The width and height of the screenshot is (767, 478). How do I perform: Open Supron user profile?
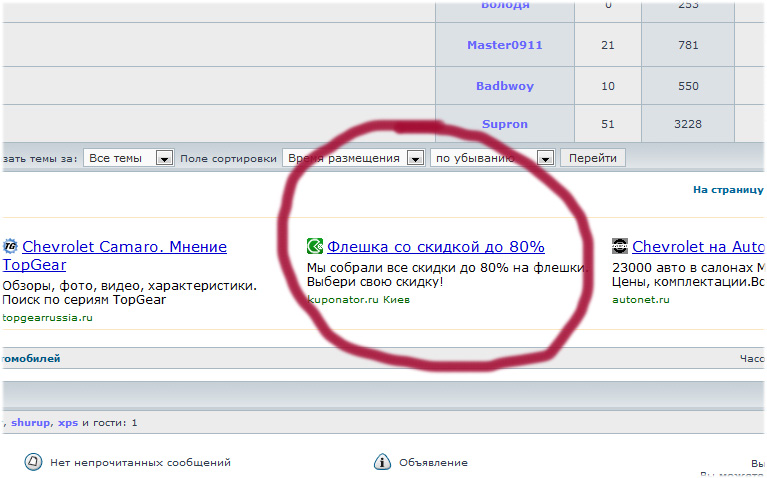[504, 124]
